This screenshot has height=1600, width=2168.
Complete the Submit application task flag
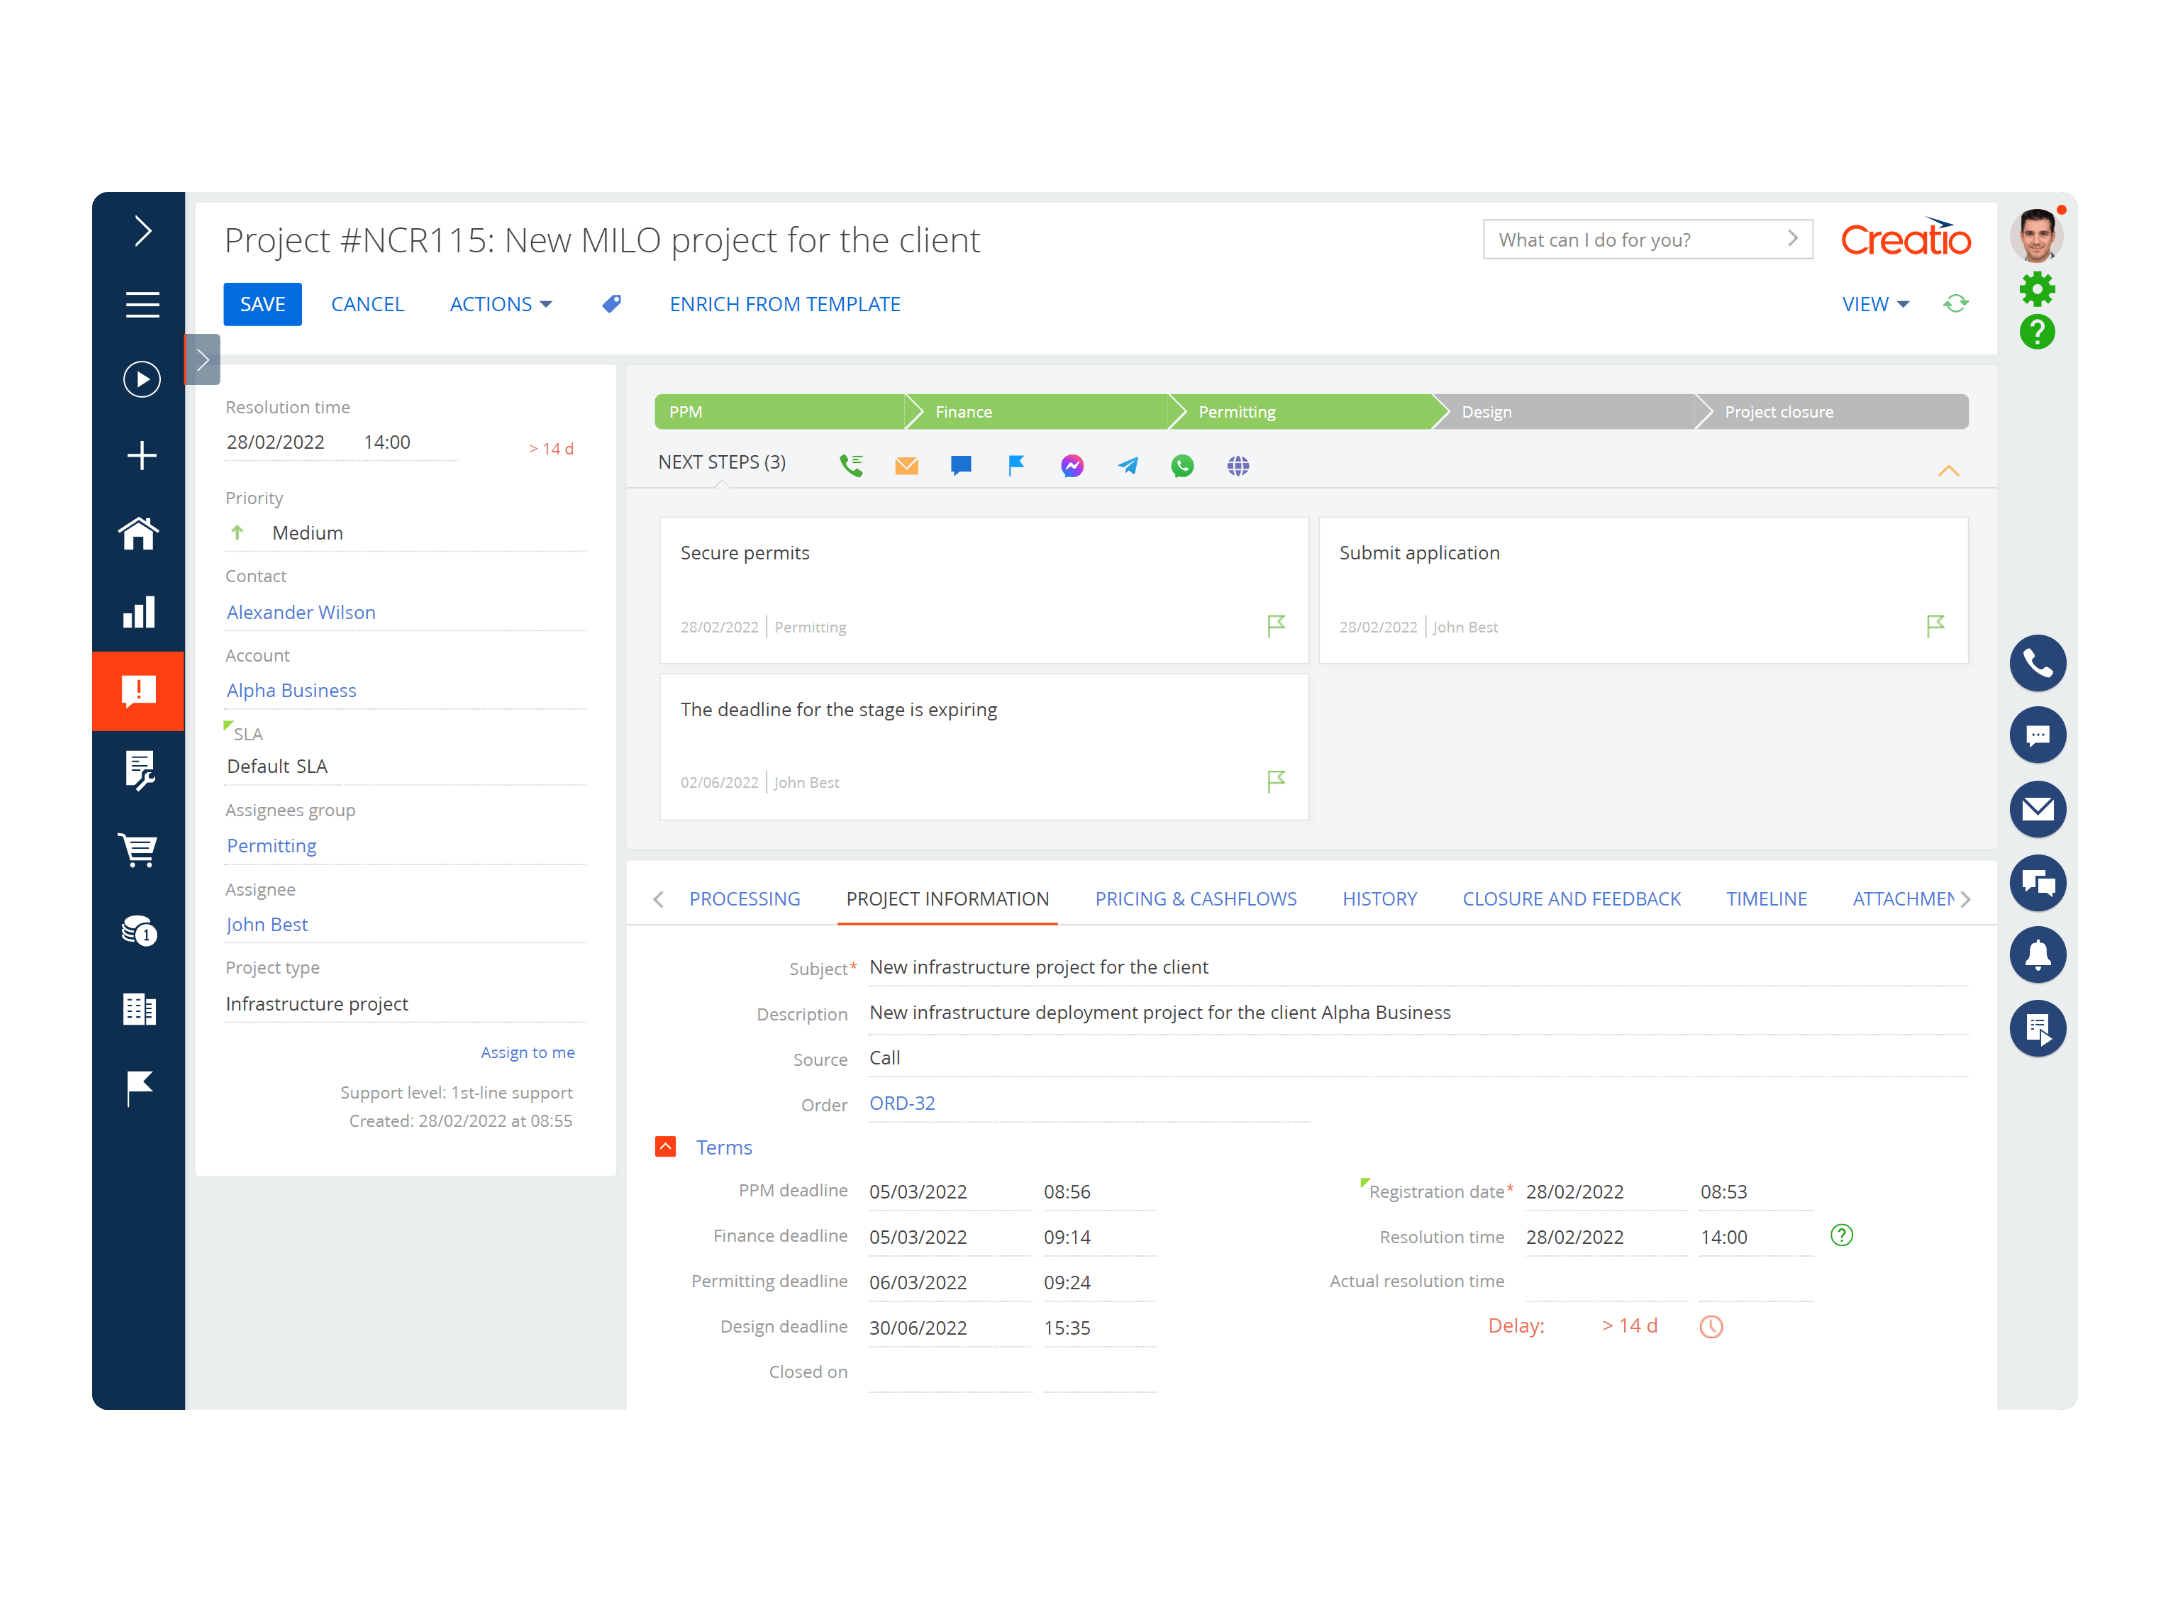tap(1935, 626)
